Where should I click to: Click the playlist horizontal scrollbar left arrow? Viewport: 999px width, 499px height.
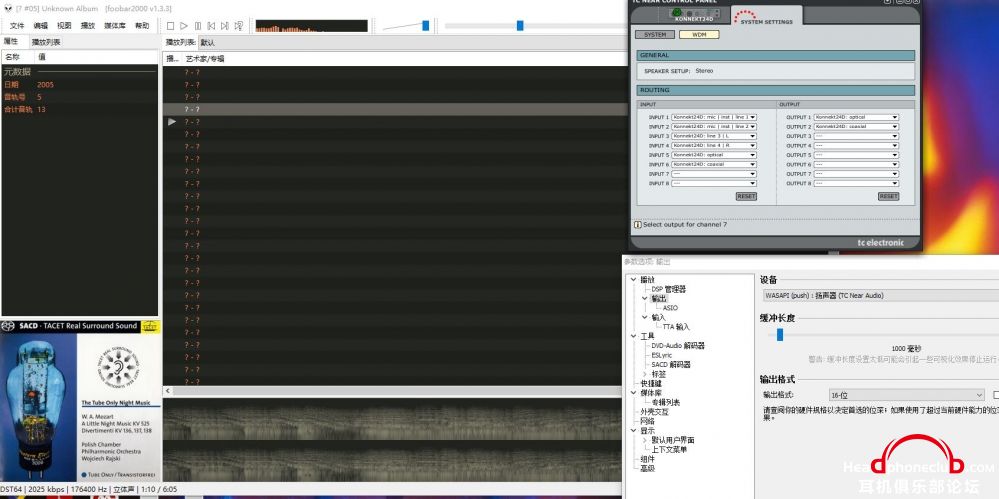point(168,391)
